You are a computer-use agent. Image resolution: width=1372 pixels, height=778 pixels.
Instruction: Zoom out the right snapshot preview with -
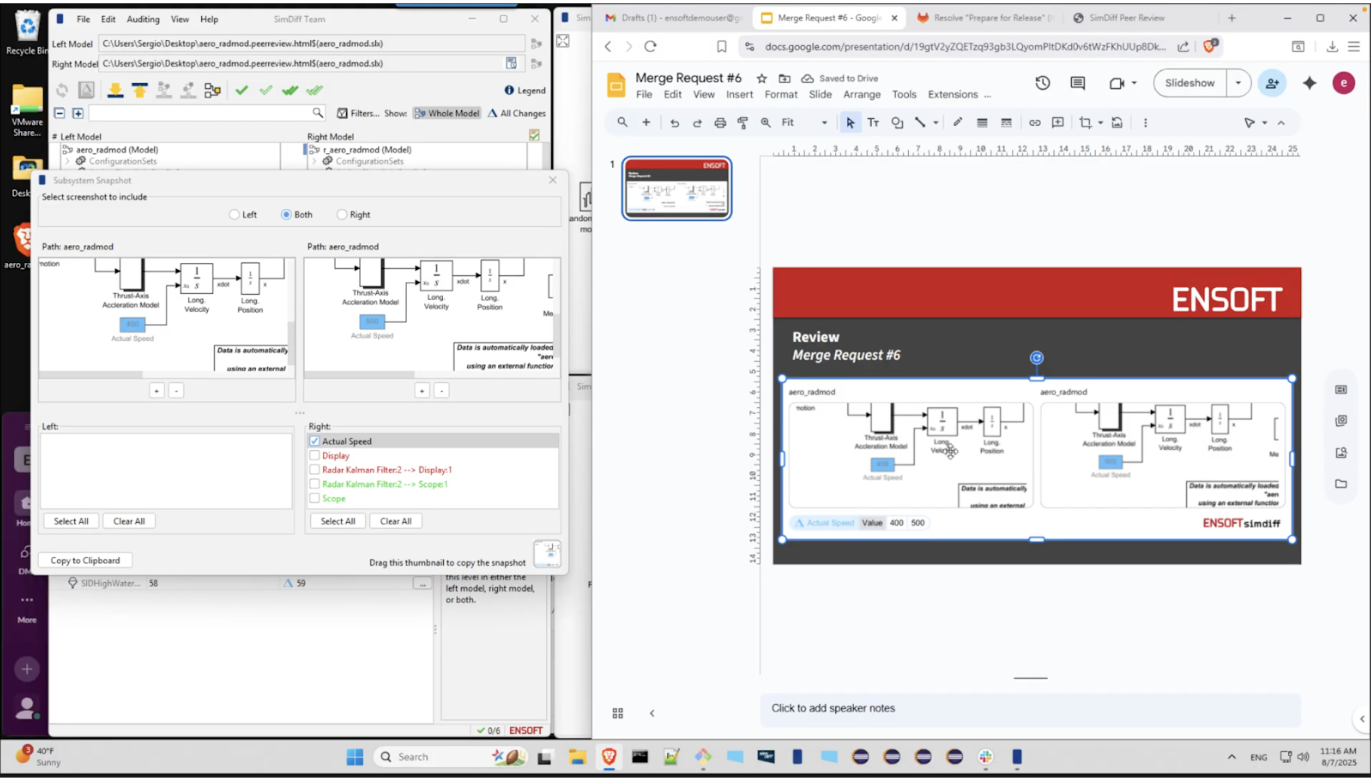tap(441, 391)
